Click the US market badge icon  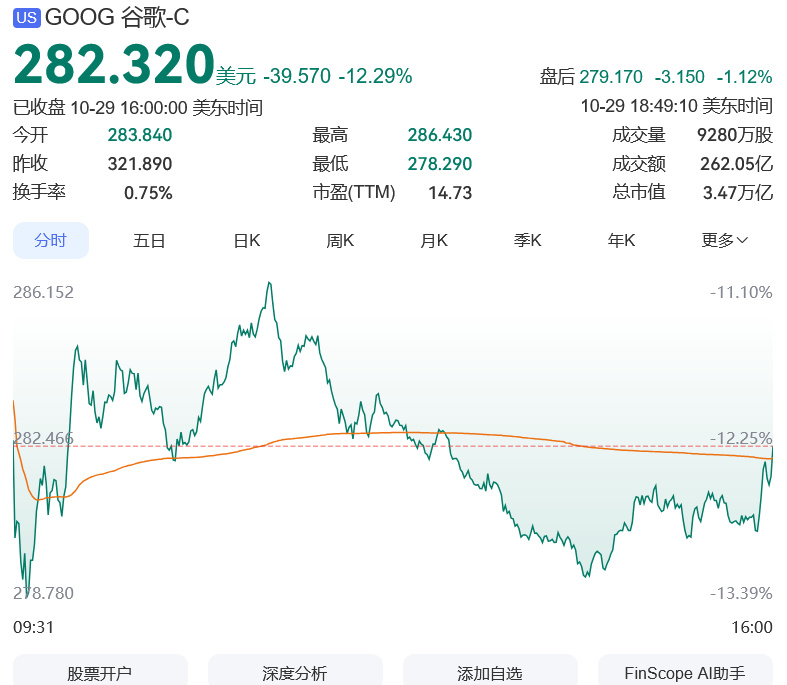click(27, 18)
